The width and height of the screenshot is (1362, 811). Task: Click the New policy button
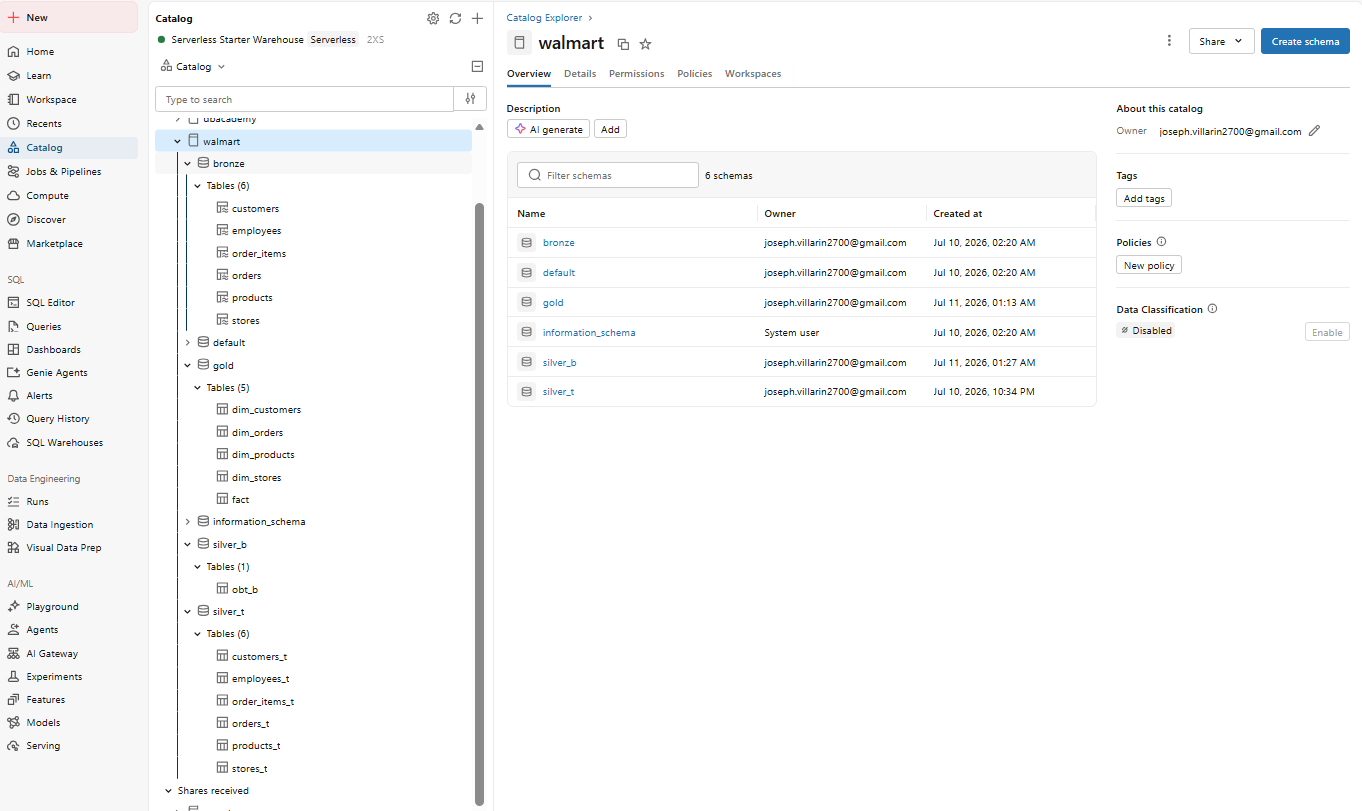(x=1149, y=265)
